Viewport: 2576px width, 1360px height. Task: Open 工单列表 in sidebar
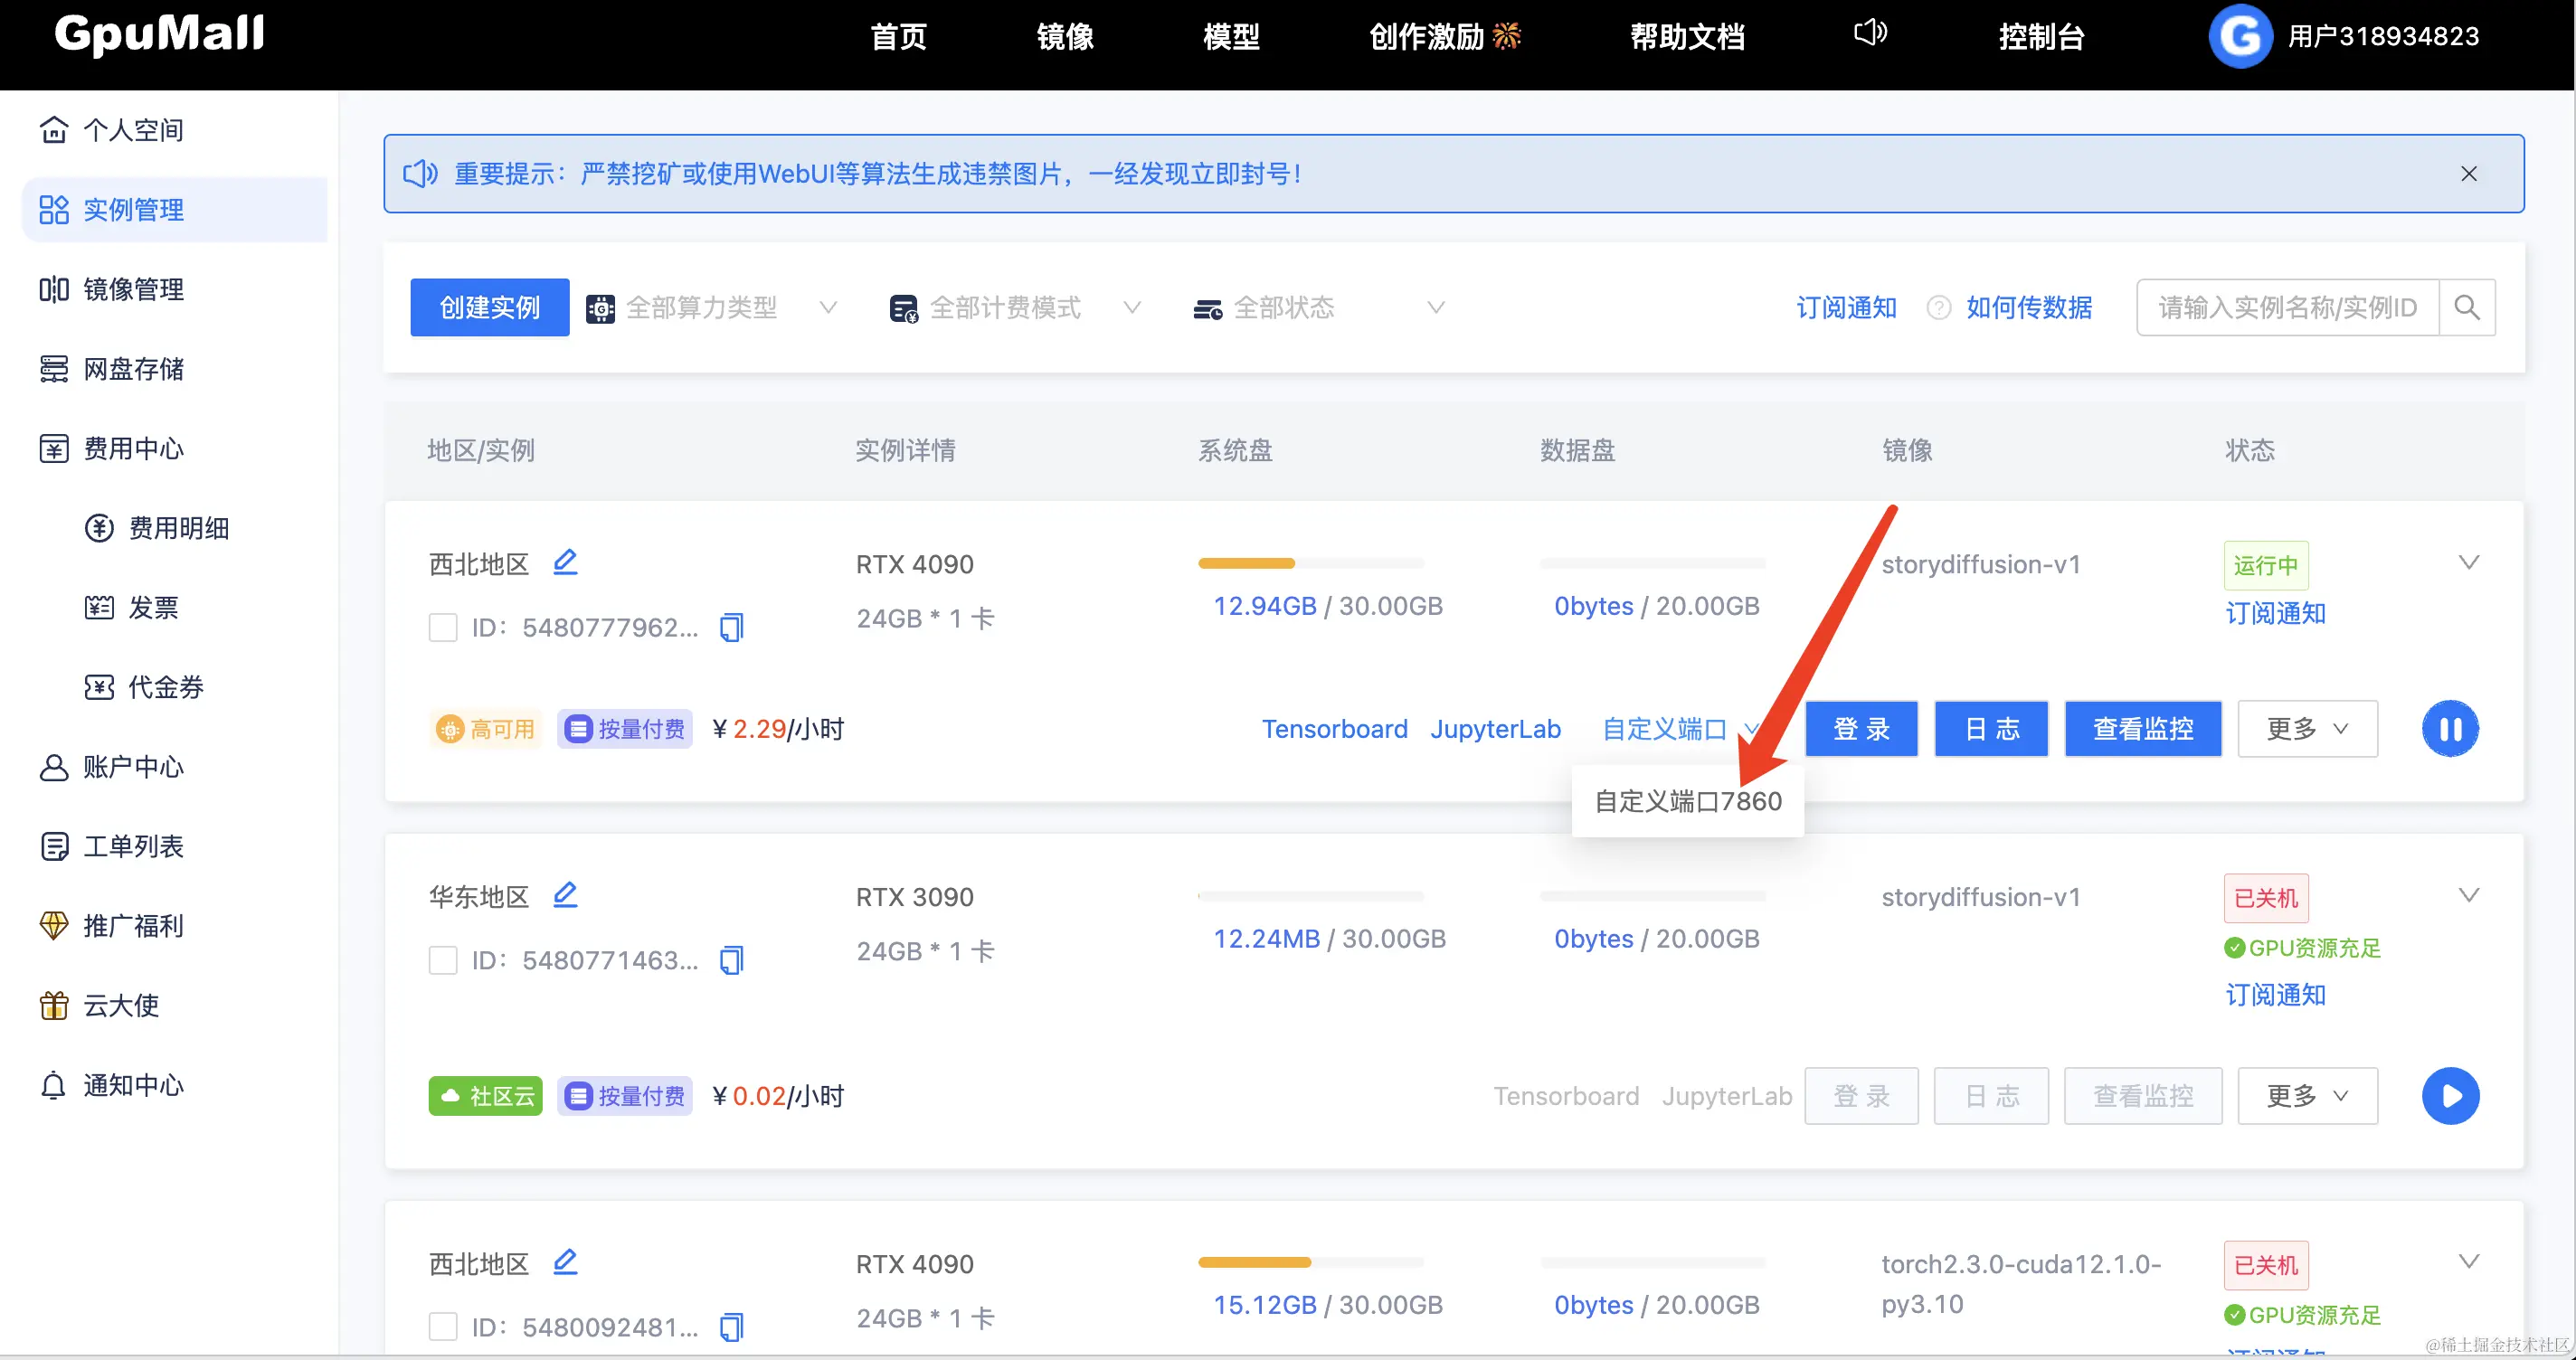[174, 846]
